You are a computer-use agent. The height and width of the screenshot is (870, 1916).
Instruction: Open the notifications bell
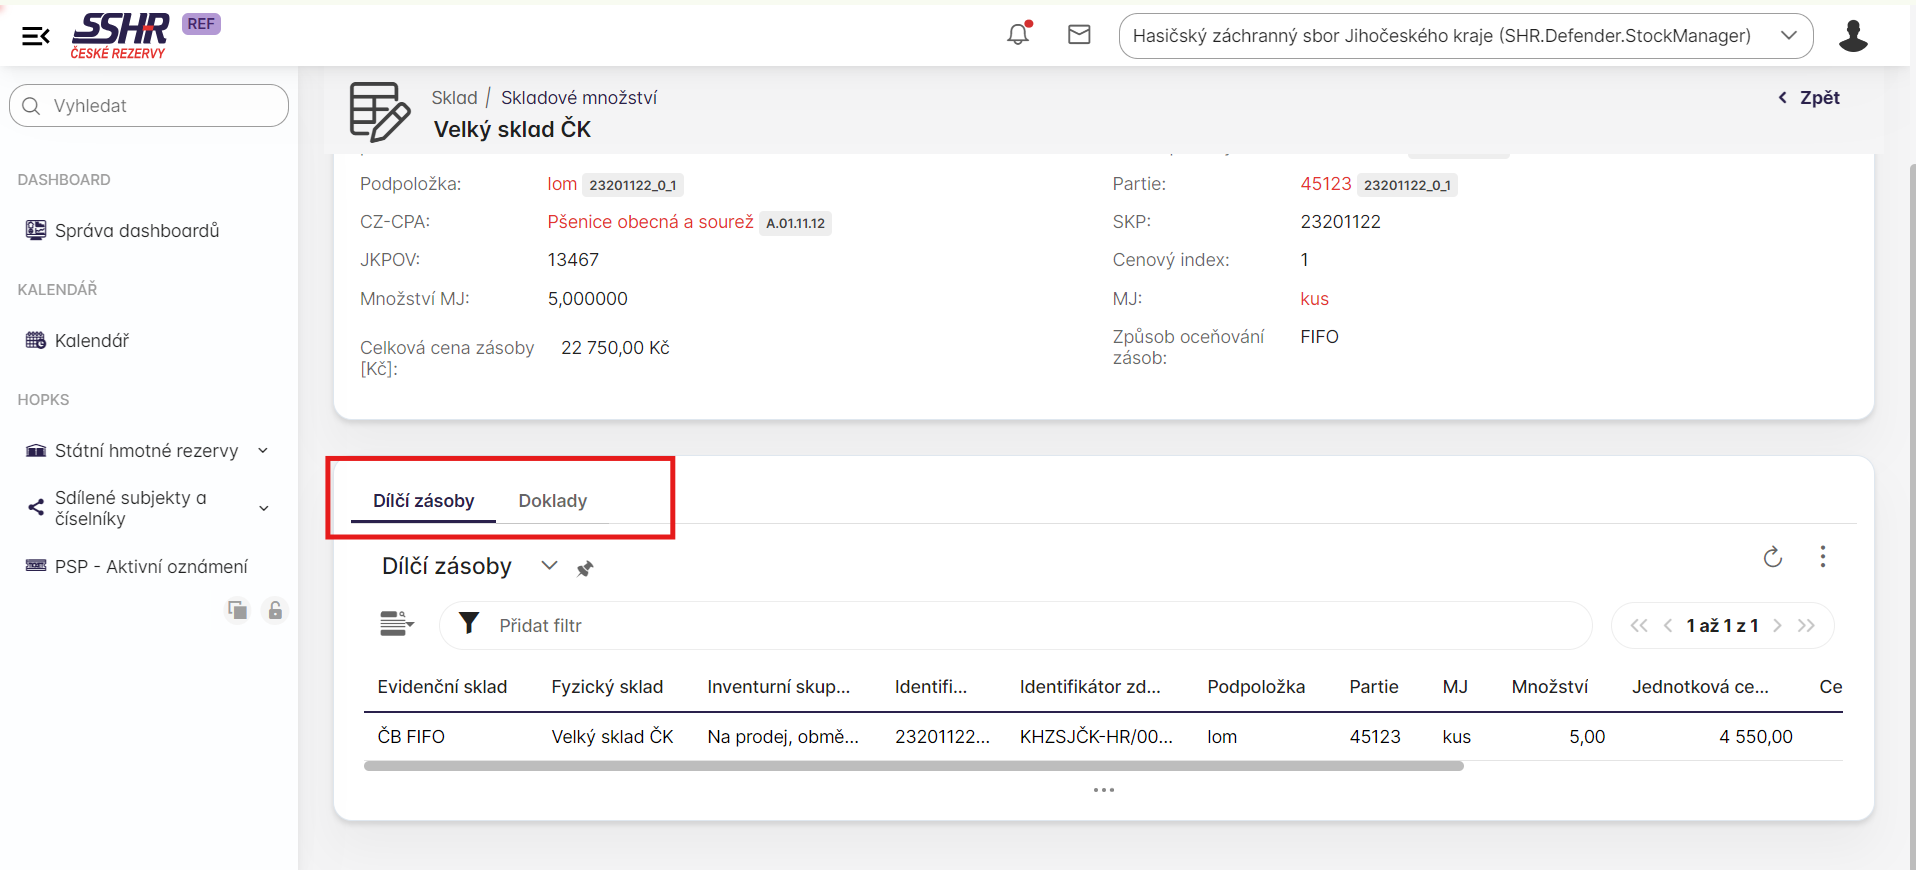pos(1018,35)
